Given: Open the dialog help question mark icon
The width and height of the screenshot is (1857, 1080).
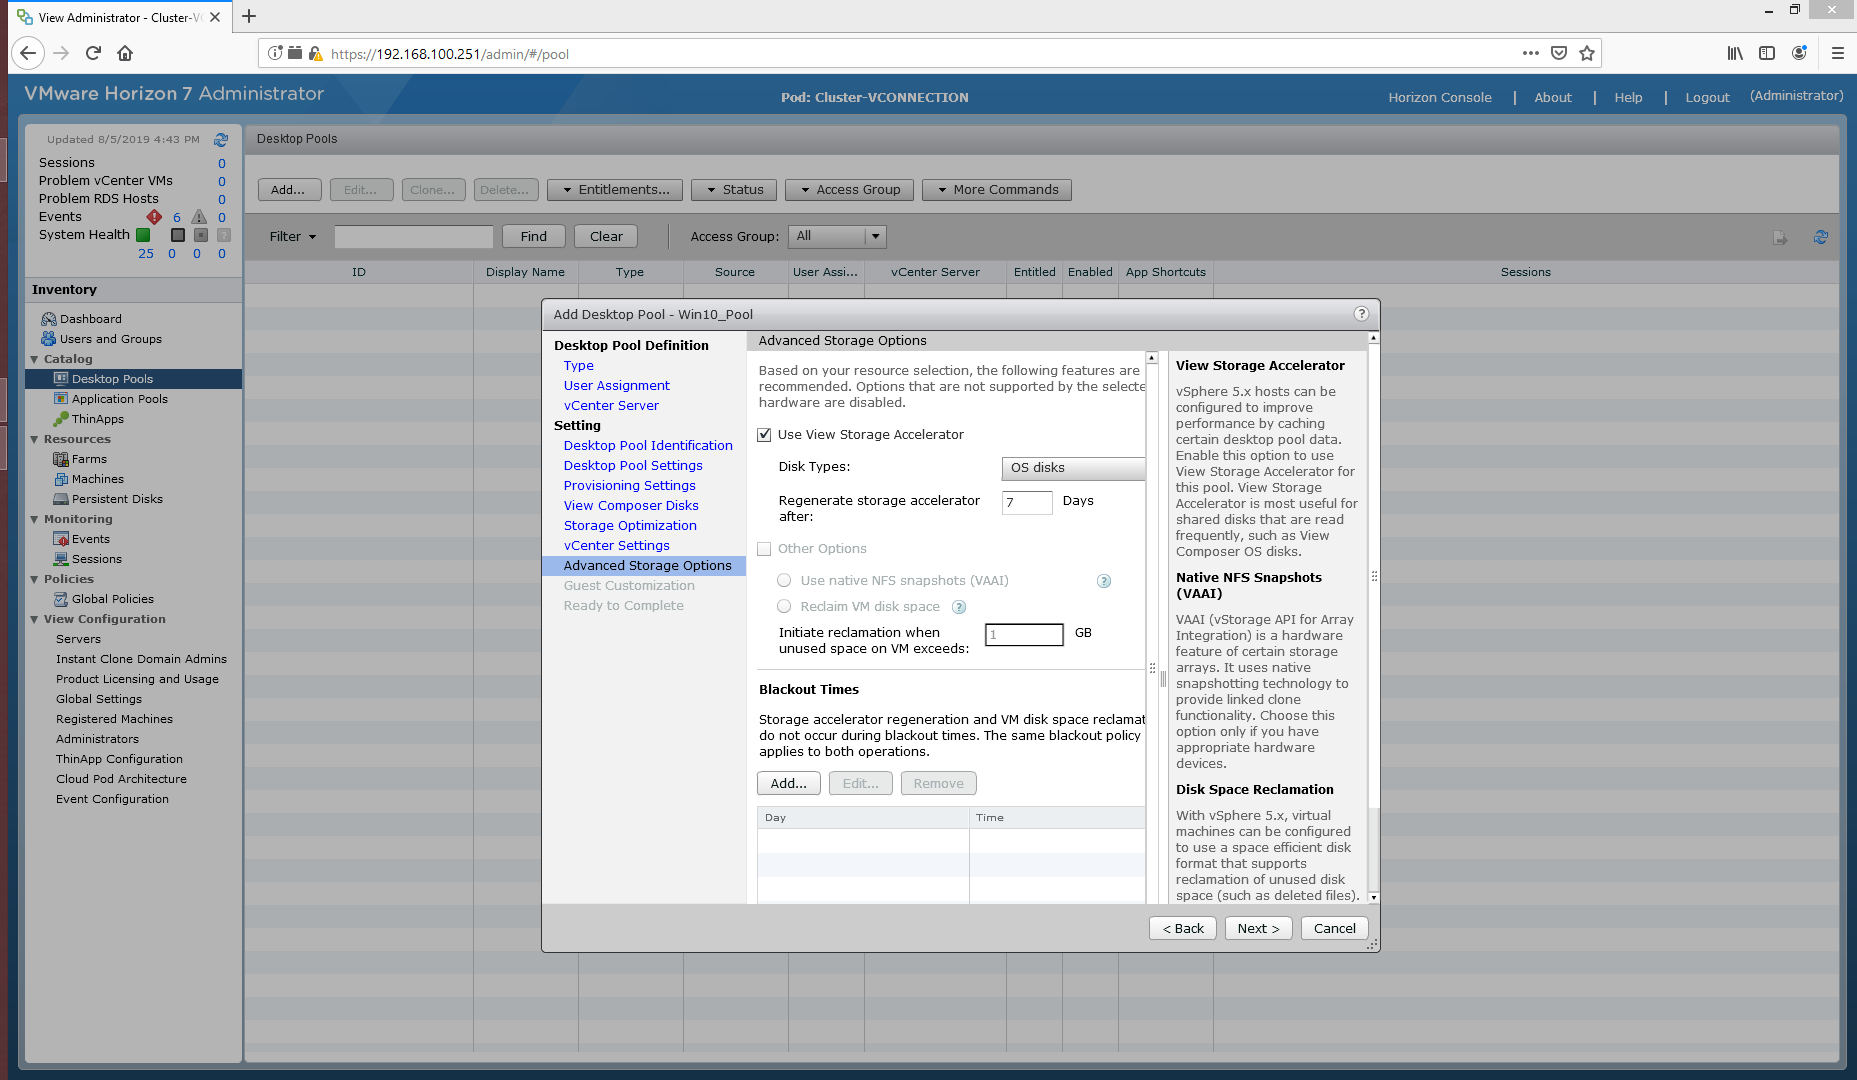Looking at the screenshot, I should 1360,314.
